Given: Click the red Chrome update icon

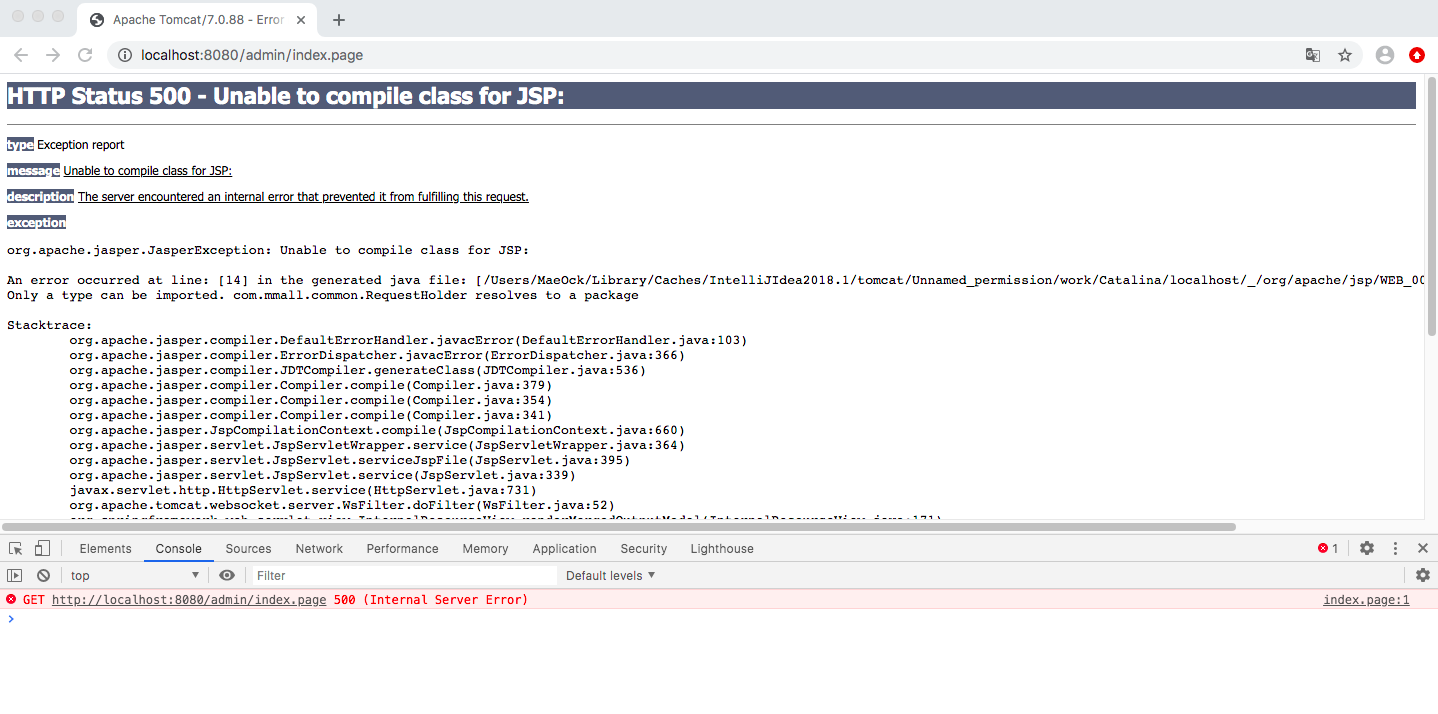Looking at the screenshot, I should pyautogui.click(x=1417, y=55).
